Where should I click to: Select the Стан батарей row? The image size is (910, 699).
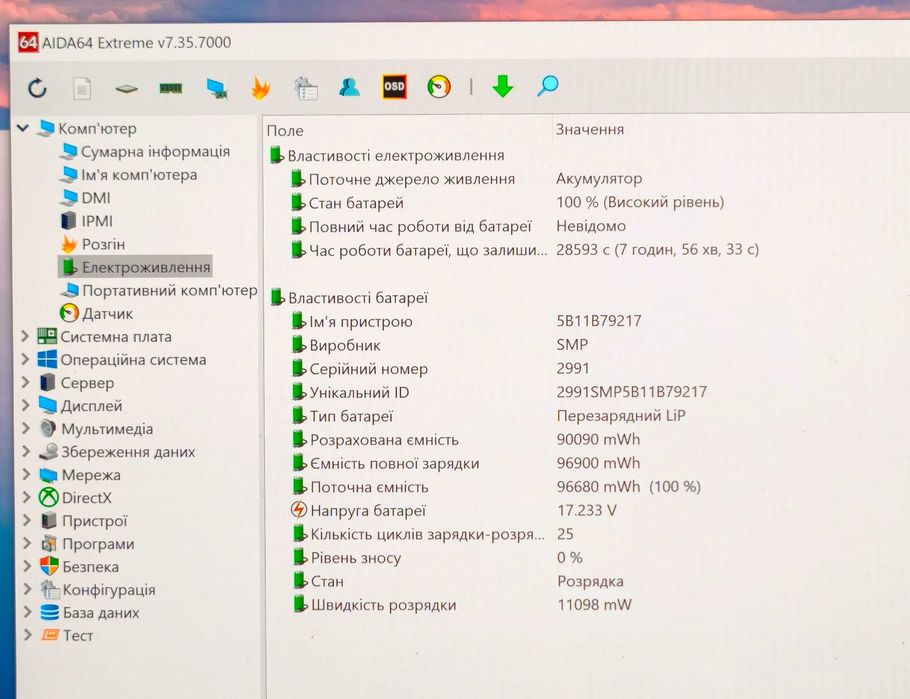tap(507, 203)
